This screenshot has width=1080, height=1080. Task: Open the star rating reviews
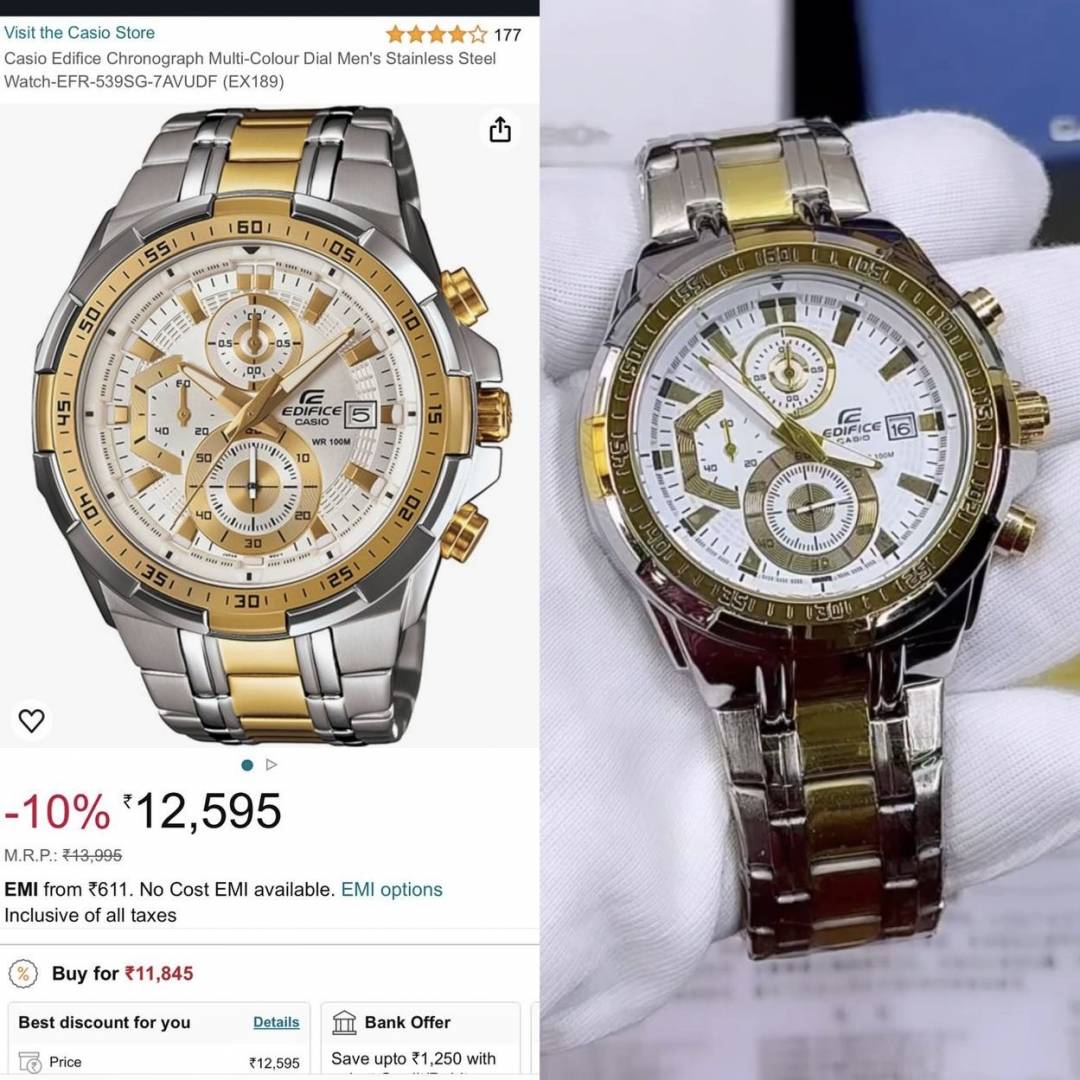(436, 34)
